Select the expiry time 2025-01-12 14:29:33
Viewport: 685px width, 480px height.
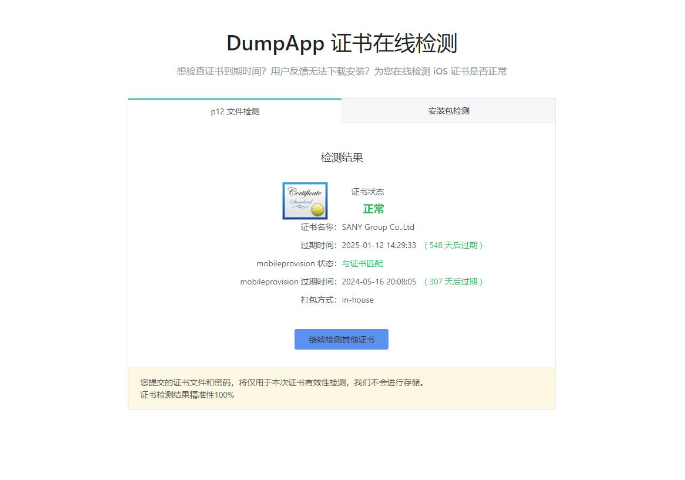(x=379, y=245)
